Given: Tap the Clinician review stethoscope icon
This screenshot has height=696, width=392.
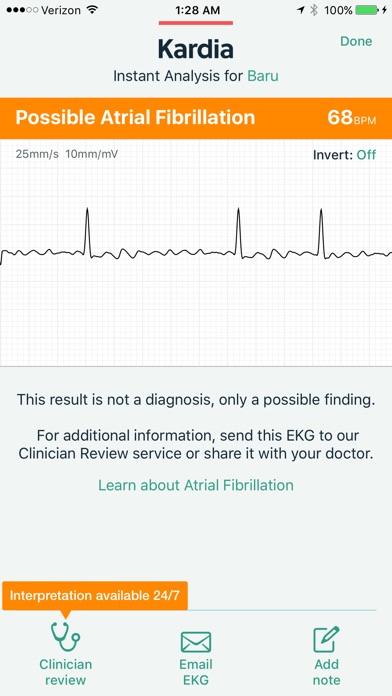Looking at the screenshot, I should [65, 637].
